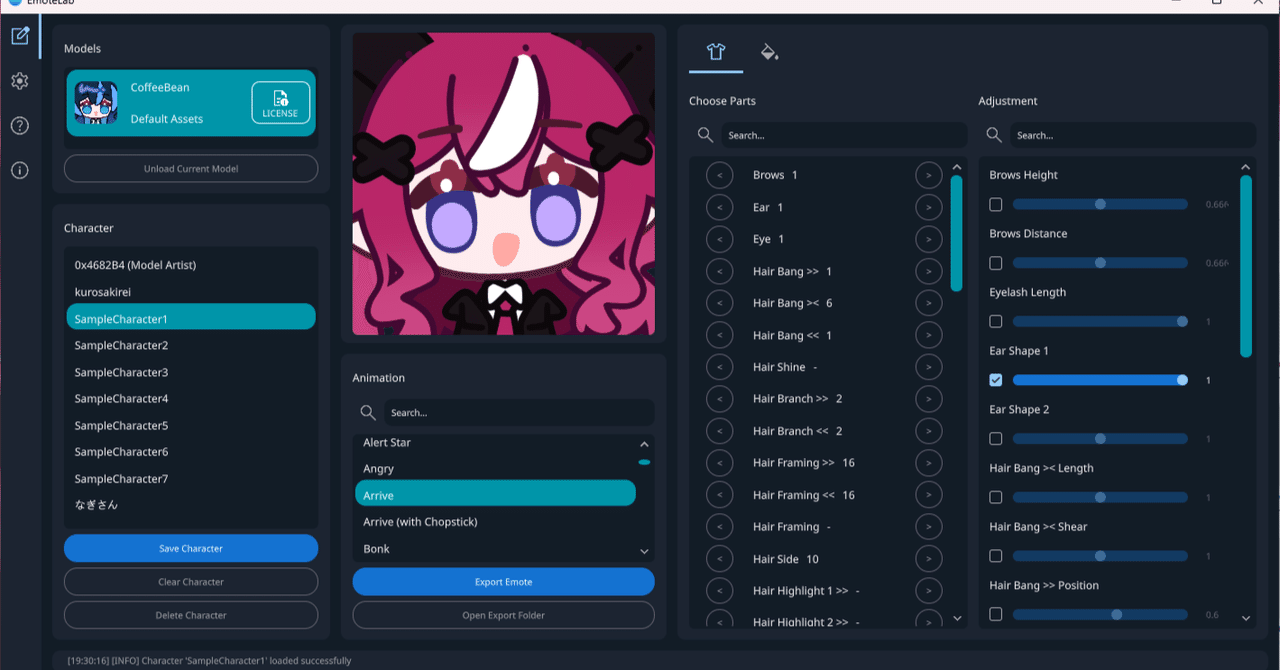Viewport: 1280px width, 670px height.
Task: Enable Hair Bang >< Shear checkbox
Action: 996,556
